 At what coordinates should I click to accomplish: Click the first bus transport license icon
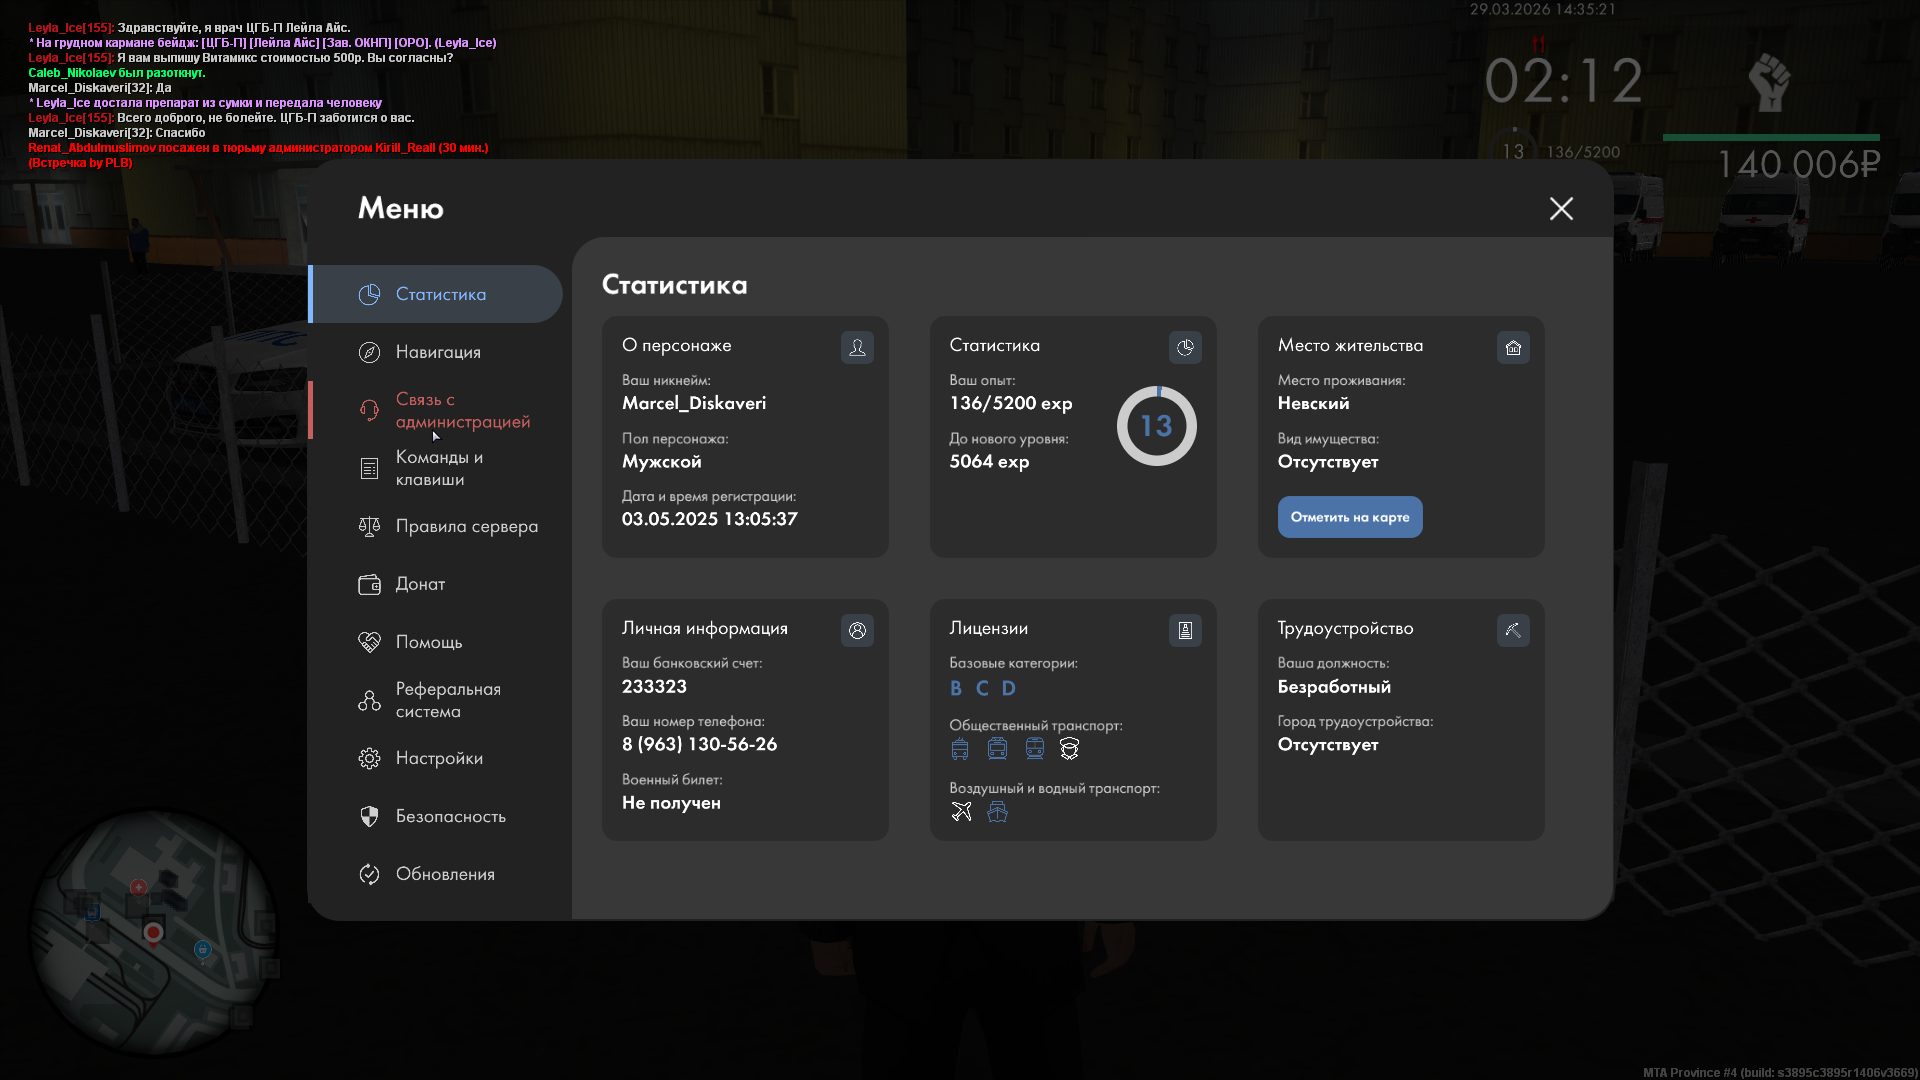960,748
